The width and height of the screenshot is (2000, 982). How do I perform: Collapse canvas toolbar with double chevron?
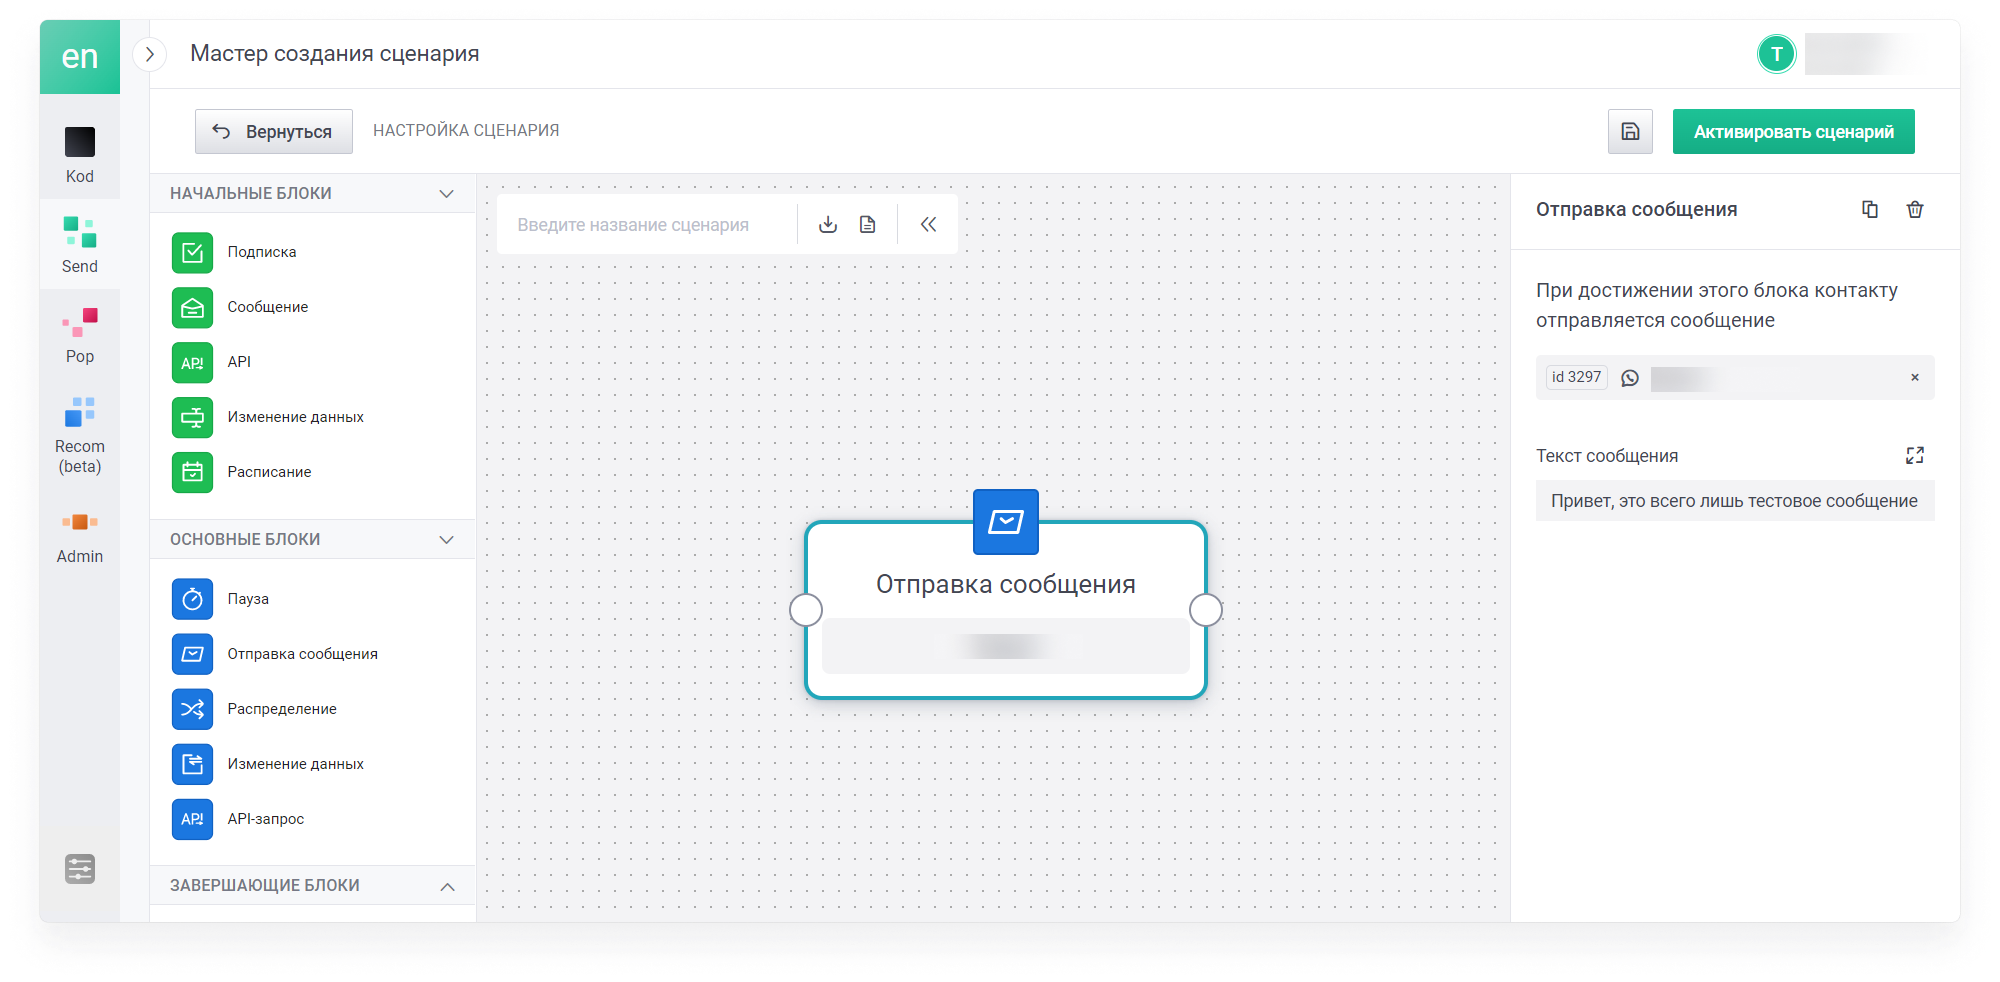pyautogui.click(x=928, y=225)
